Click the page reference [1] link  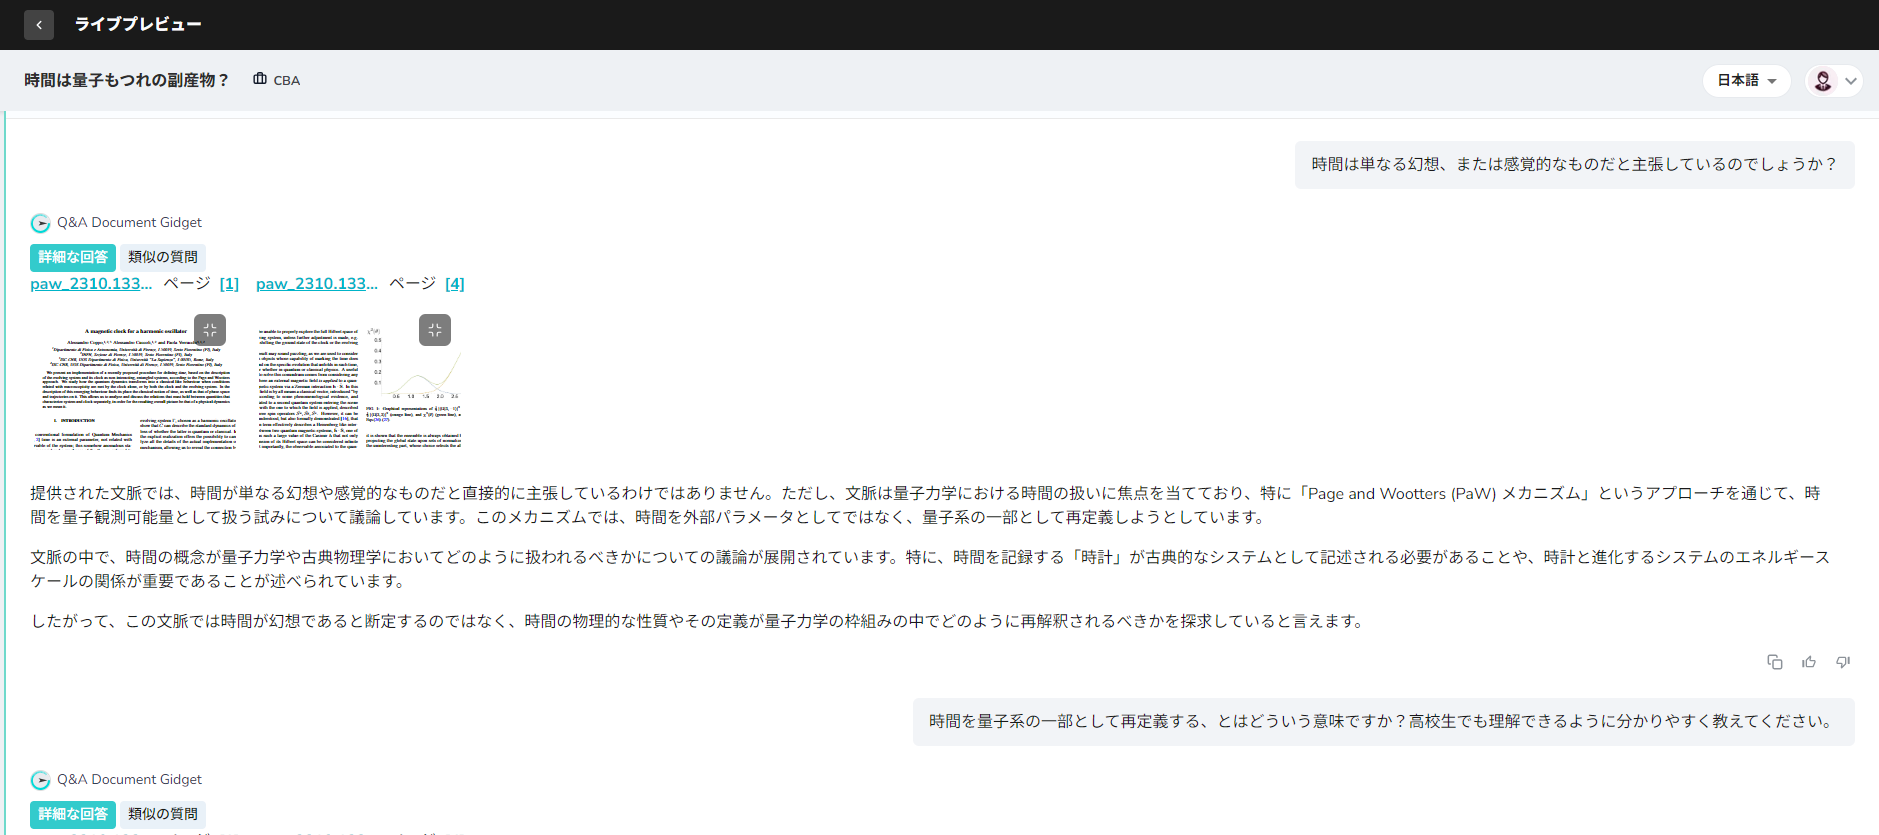coord(229,284)
